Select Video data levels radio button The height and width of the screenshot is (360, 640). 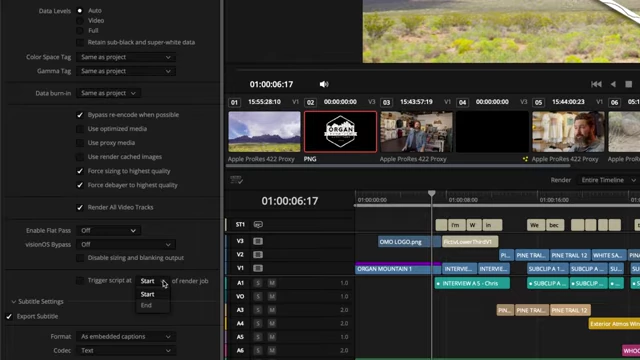pos(80,20)
